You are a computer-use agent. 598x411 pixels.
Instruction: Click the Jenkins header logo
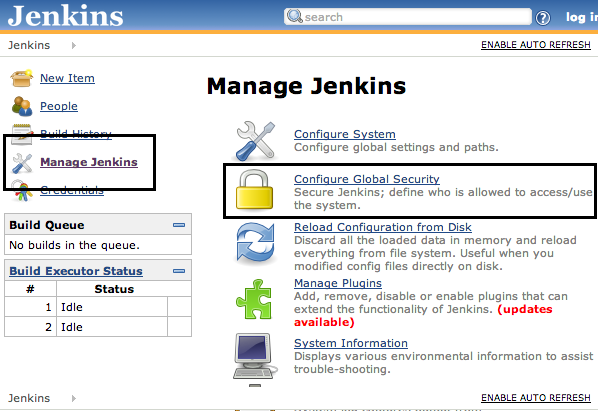pyautogui.click(x=66, y=16)
